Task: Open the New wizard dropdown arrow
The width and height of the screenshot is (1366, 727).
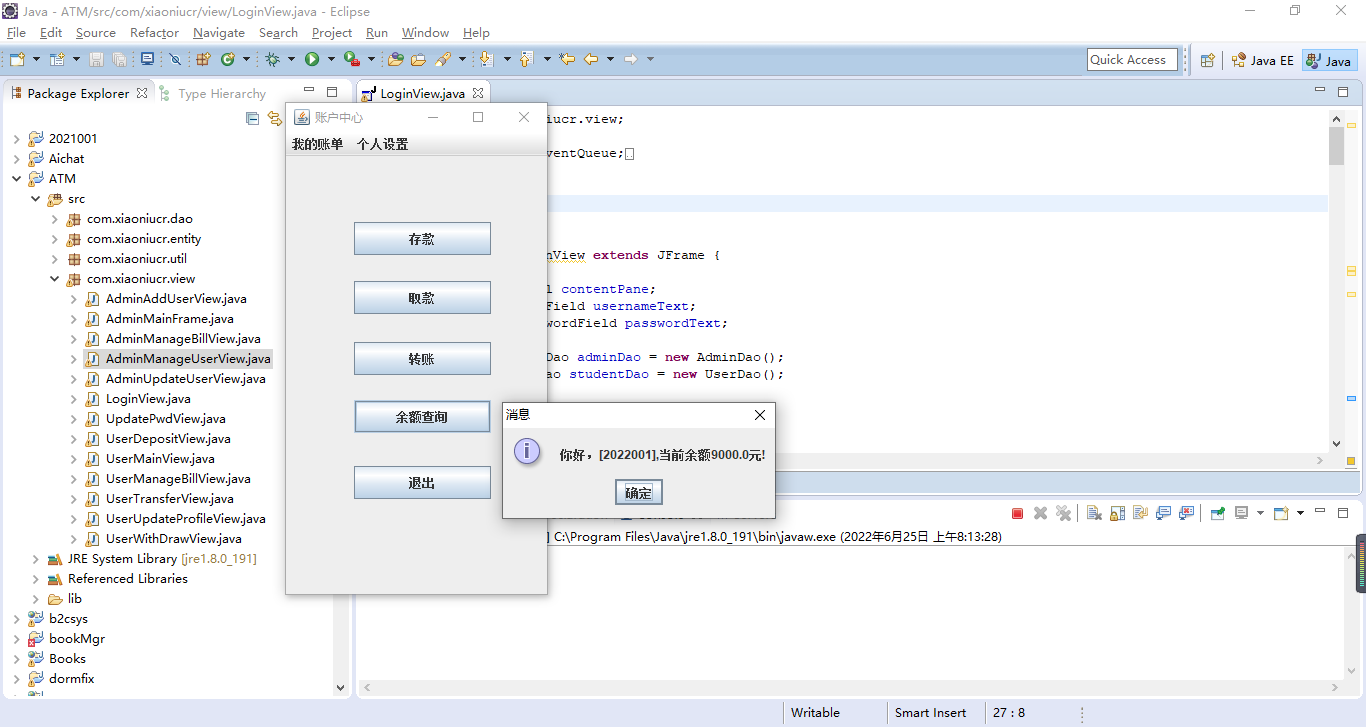Action: [x=37, y=60]
